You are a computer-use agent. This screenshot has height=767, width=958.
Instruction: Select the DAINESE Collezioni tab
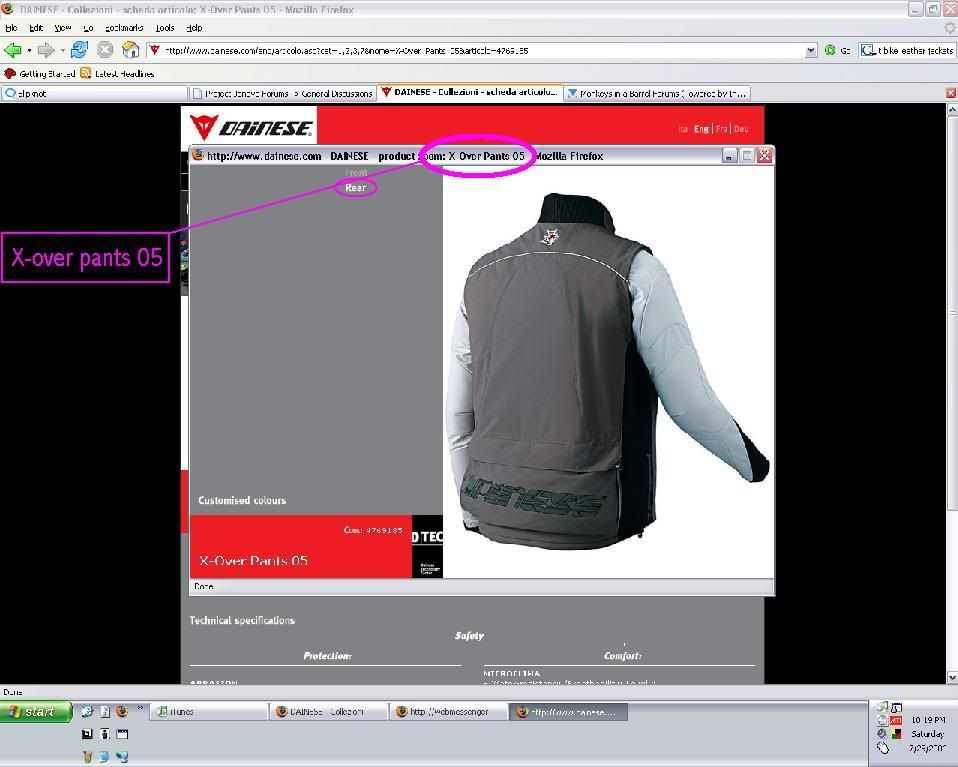click(469, 92)
